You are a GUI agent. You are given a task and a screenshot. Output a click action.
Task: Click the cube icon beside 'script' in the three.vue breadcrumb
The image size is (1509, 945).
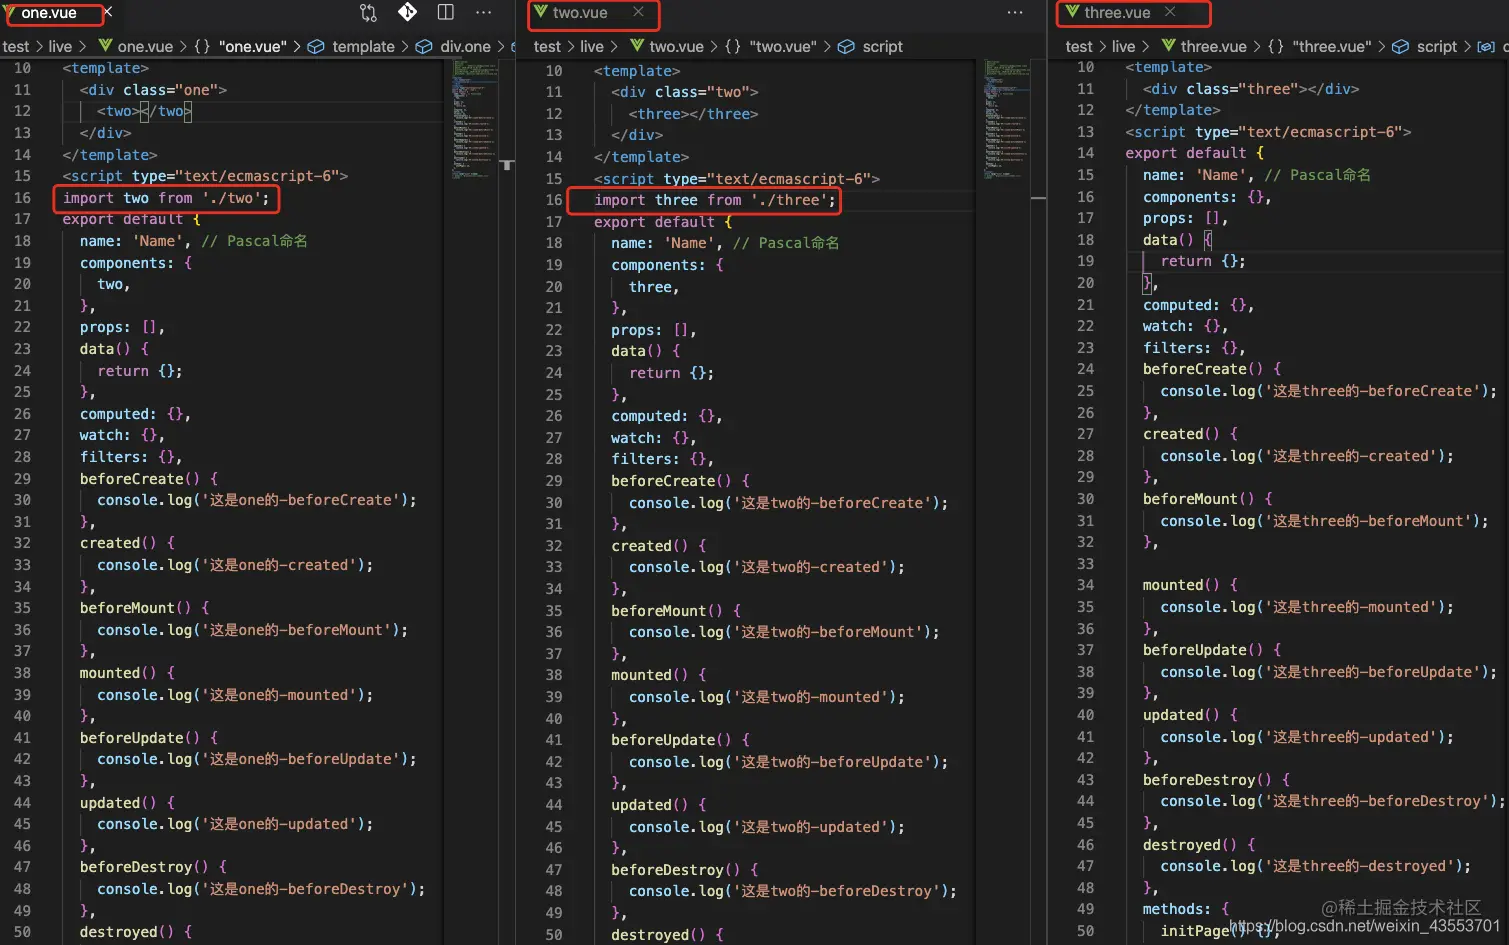pyautogui.click(x=1400, y=47)
